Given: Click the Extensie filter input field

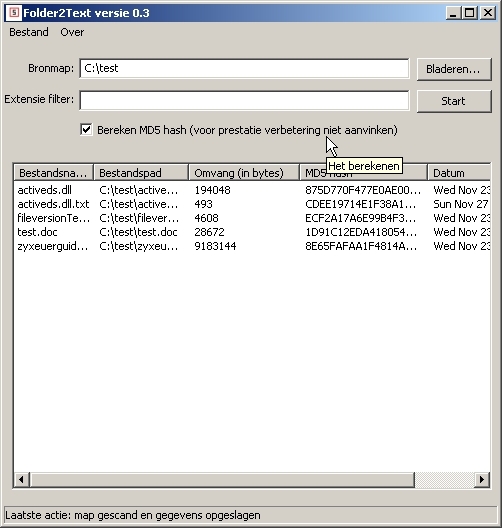Looking at the screenshot, I should [244, 100].
